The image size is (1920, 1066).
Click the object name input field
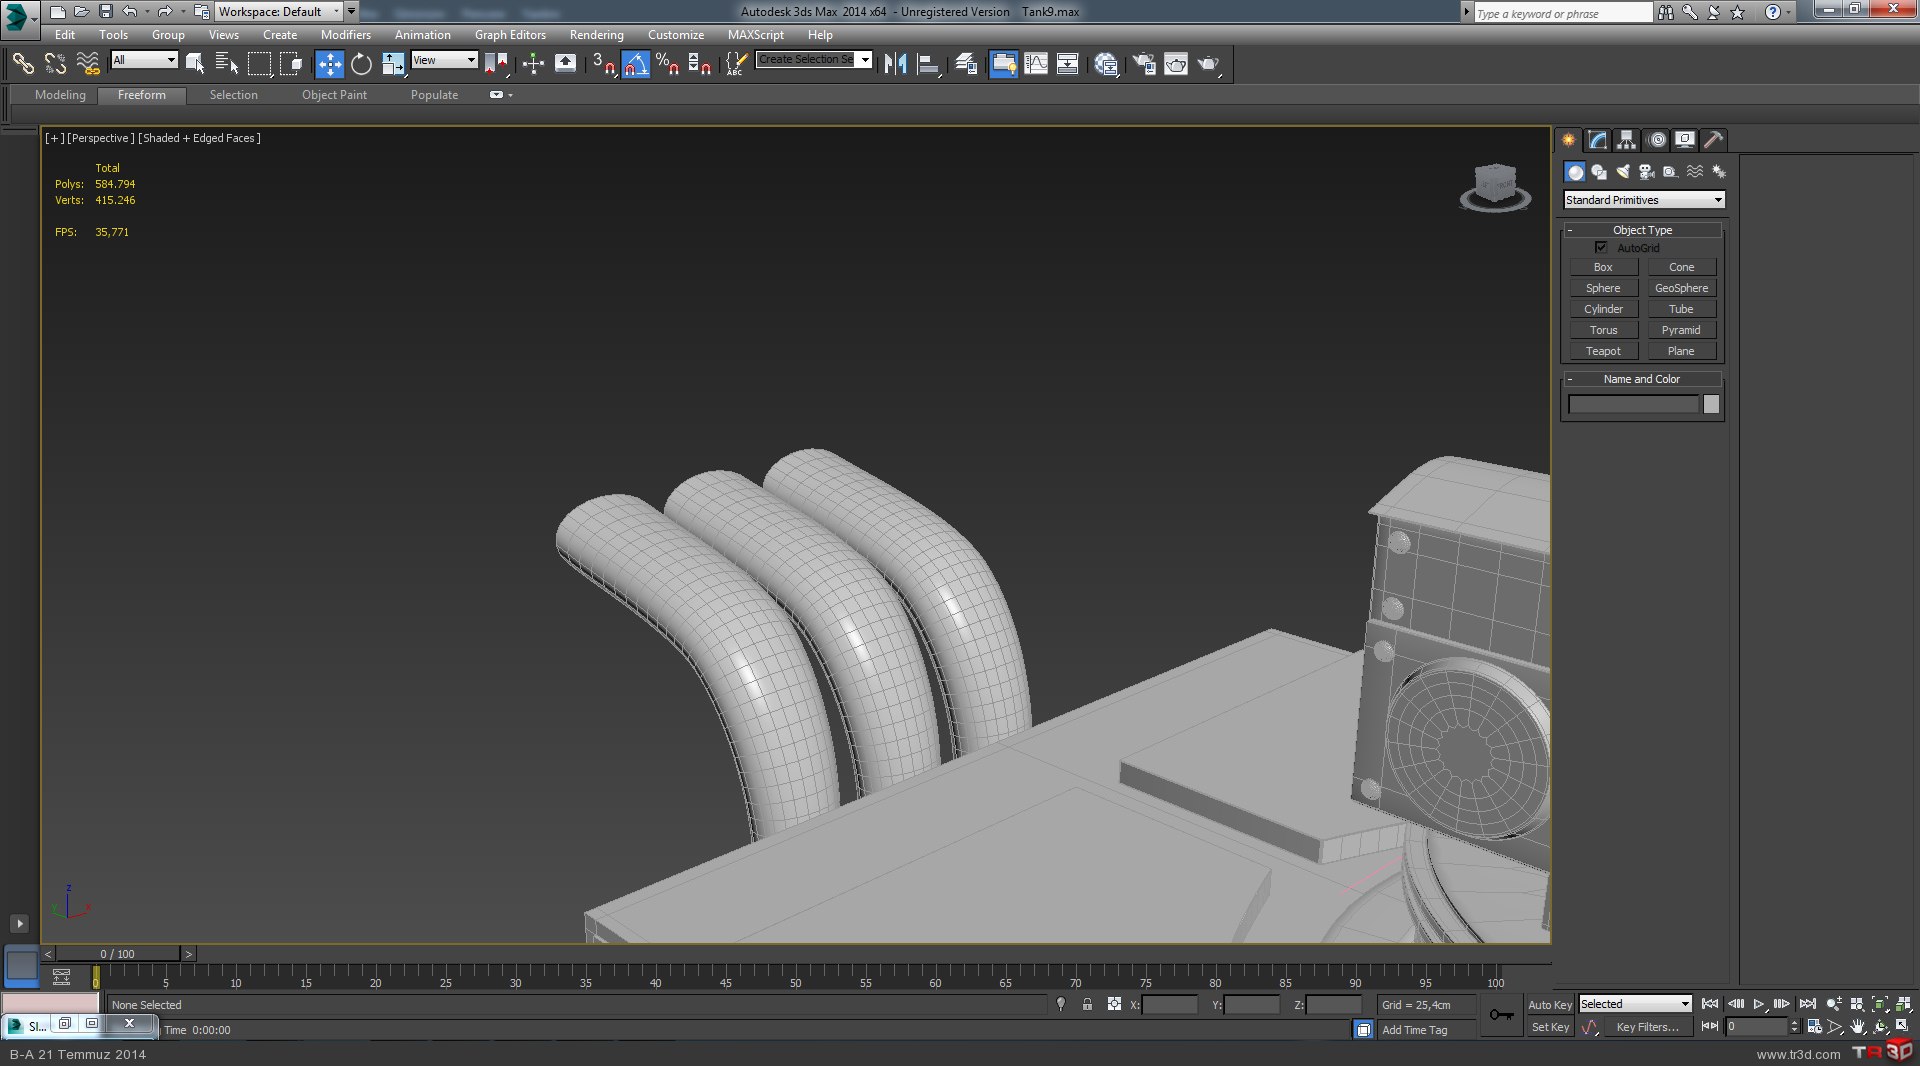coord(1633,404)
